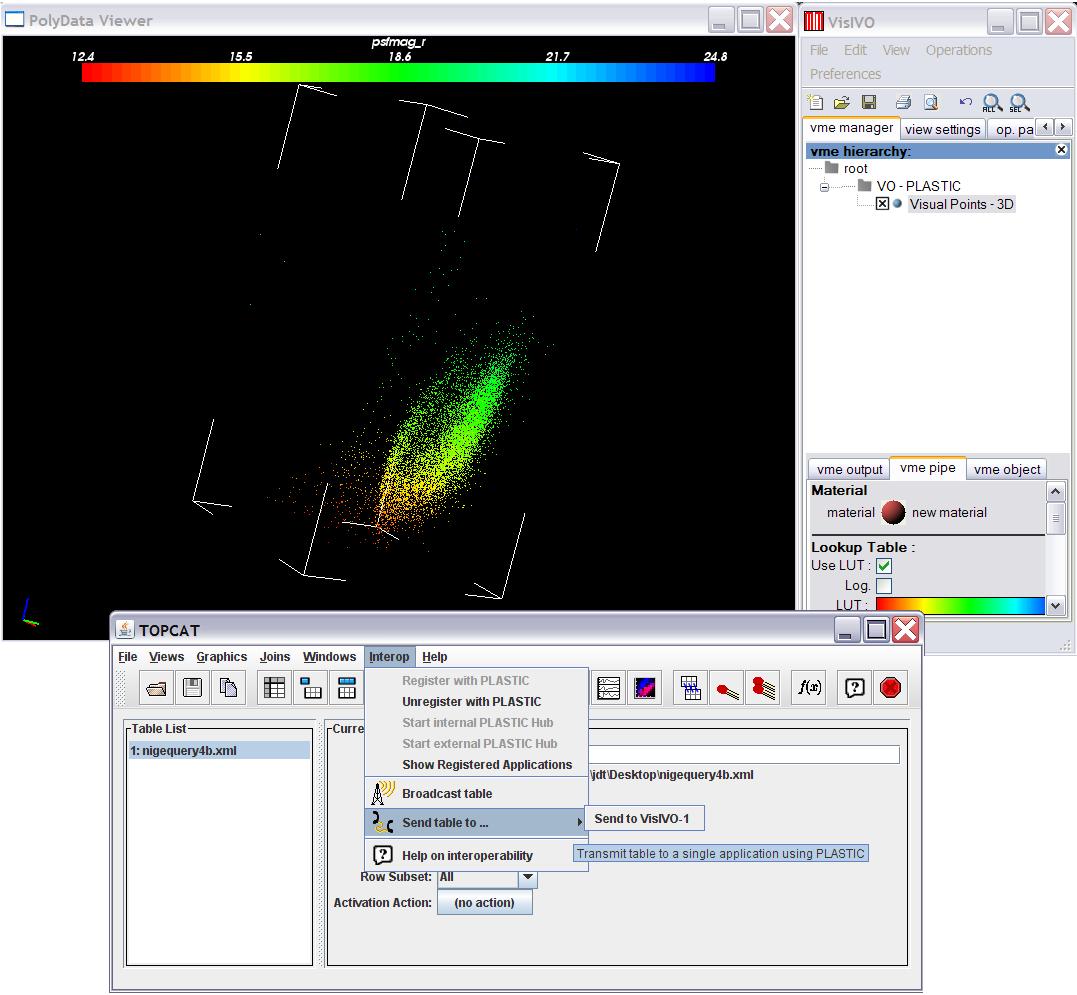Open file using VisIVO open folder icon
The width and height of the screenshot is (1077, 995).
point(842,102)
